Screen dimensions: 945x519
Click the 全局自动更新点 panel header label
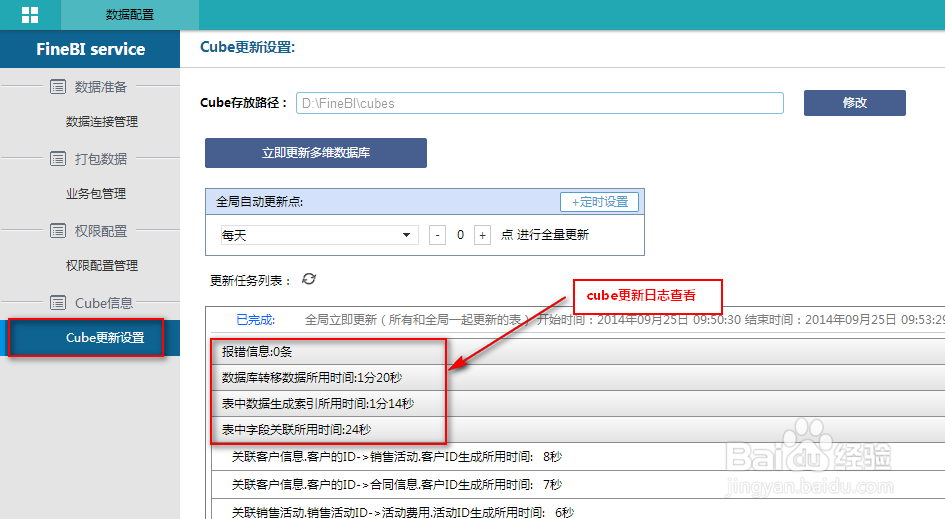[259, 202]
